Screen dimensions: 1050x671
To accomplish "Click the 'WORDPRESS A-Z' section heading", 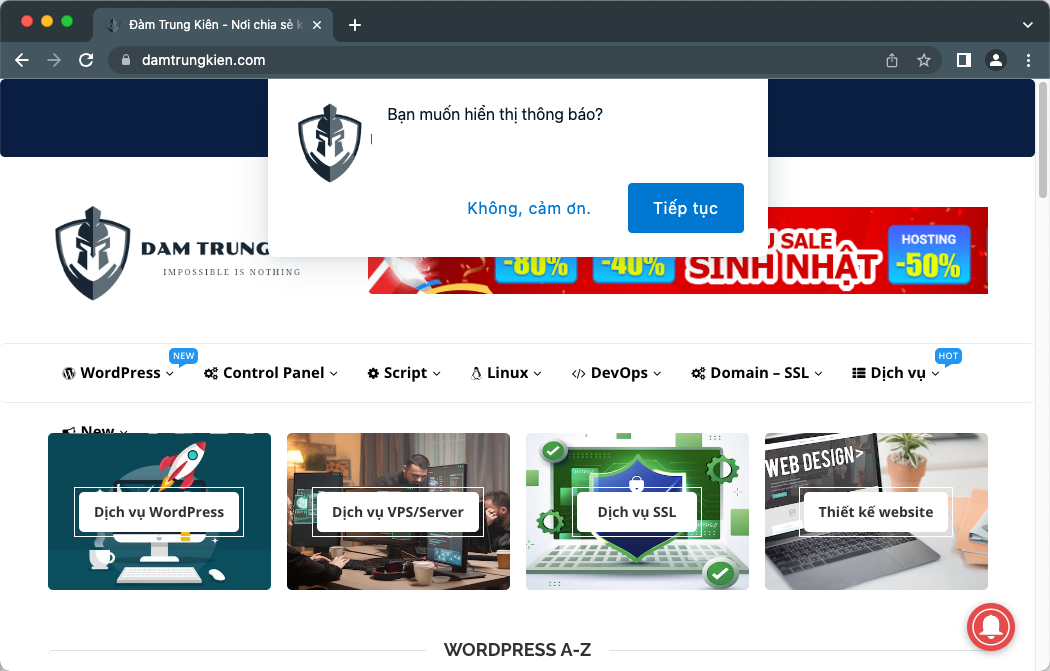I will click(x=518, y=650).
